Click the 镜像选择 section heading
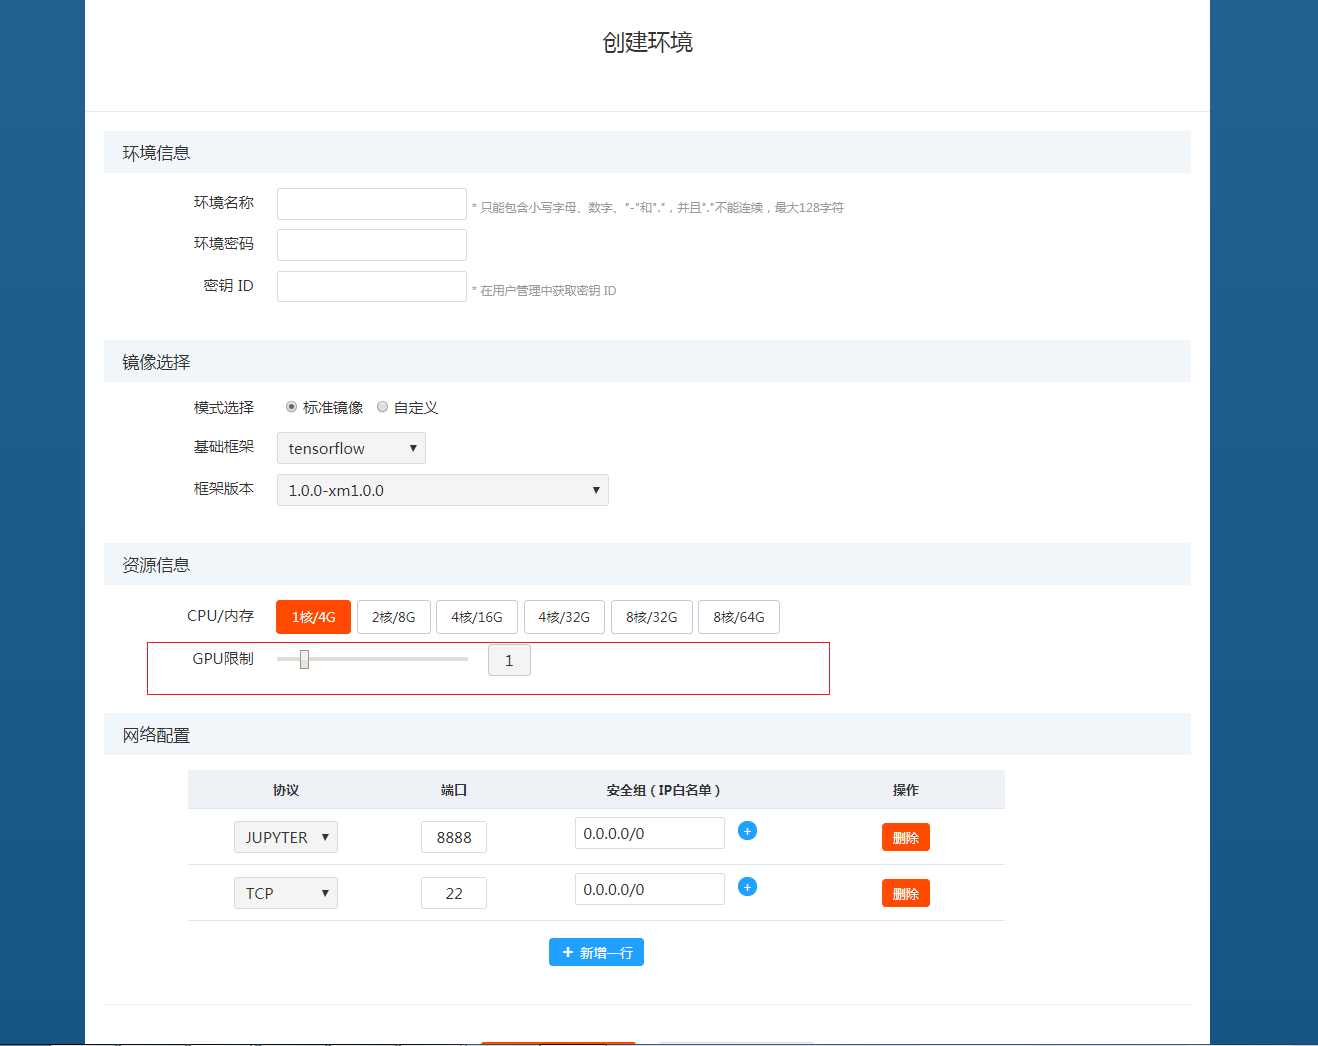1318x1046 pixels. [156, 362]
